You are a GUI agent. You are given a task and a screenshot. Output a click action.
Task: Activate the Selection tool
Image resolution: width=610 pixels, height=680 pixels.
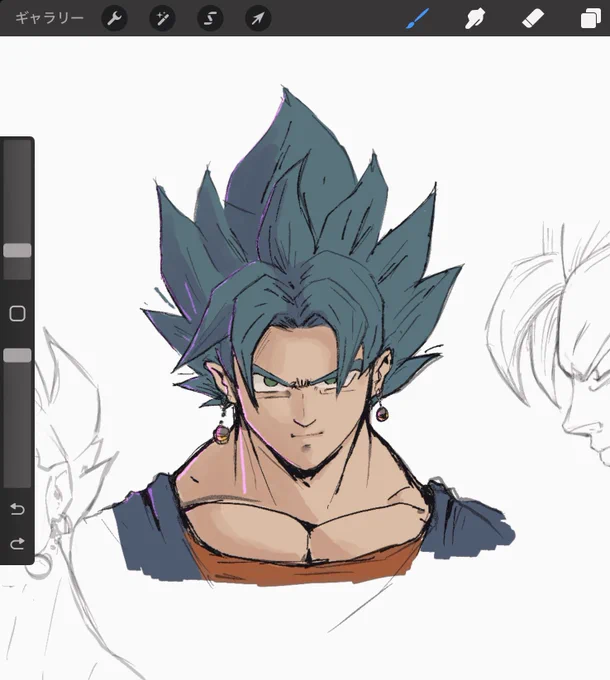[x=210, y=18]
